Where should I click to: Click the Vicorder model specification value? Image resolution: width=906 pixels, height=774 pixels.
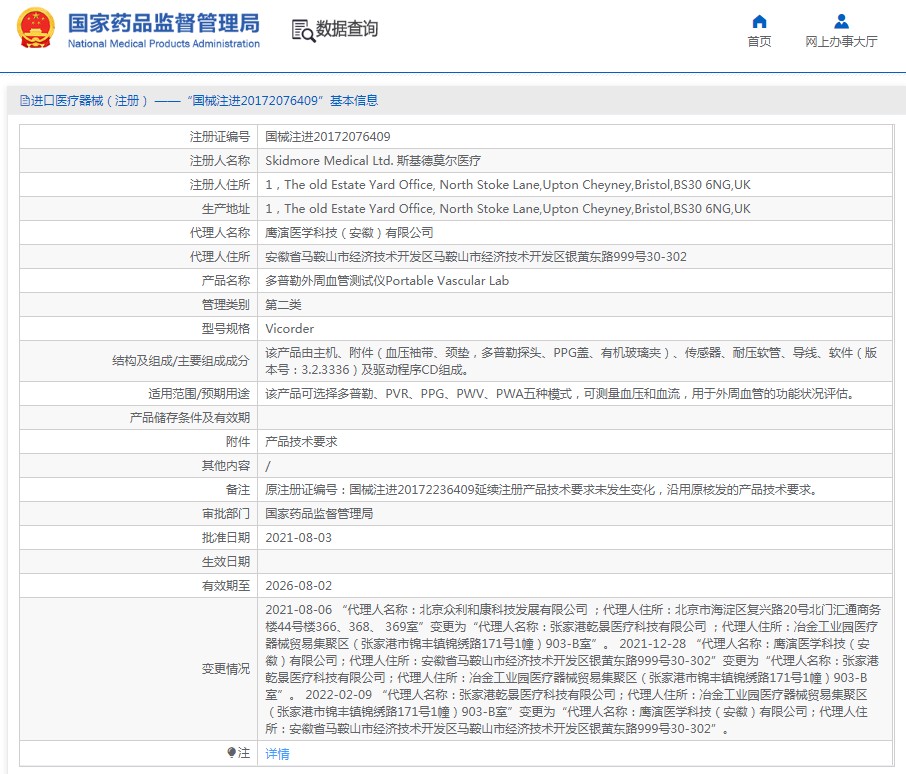(289, 329)
